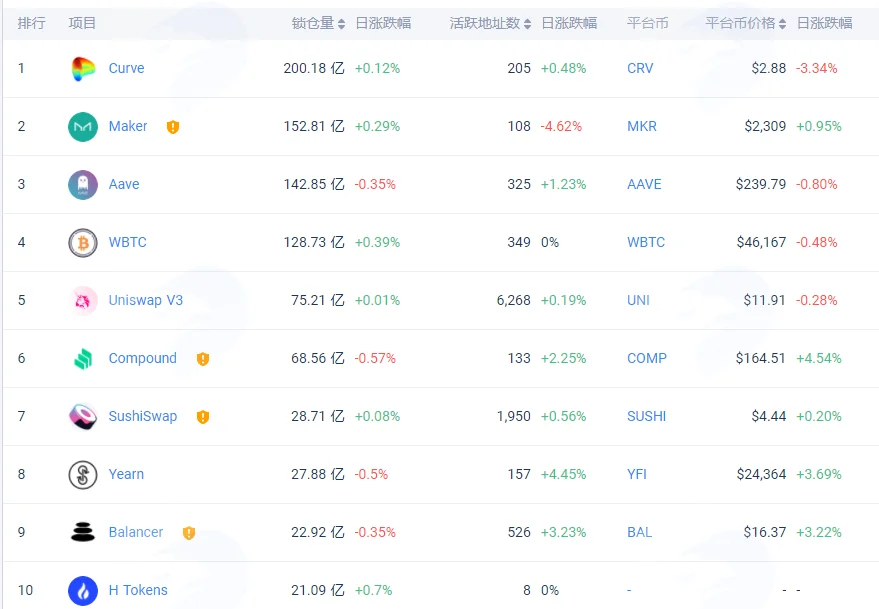Click the Compound green logo icon
The width and height of the screenshot is (879, 609).
click(83, 359)
